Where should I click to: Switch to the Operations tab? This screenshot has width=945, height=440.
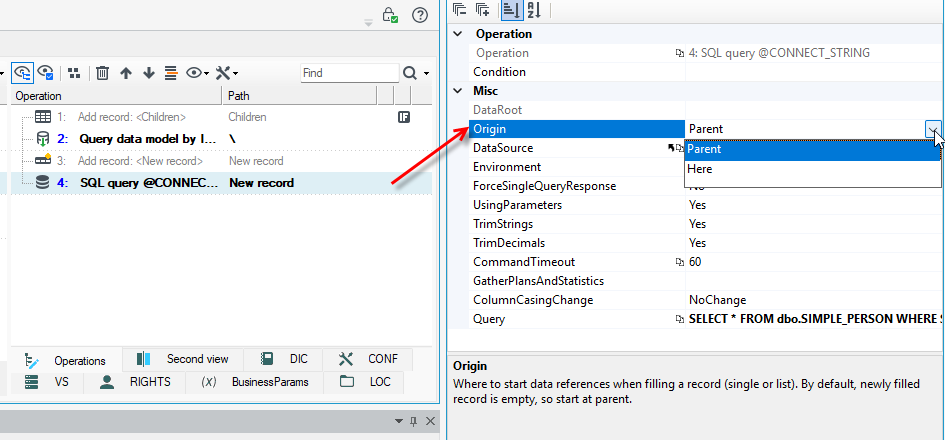(x=66, y=360)
